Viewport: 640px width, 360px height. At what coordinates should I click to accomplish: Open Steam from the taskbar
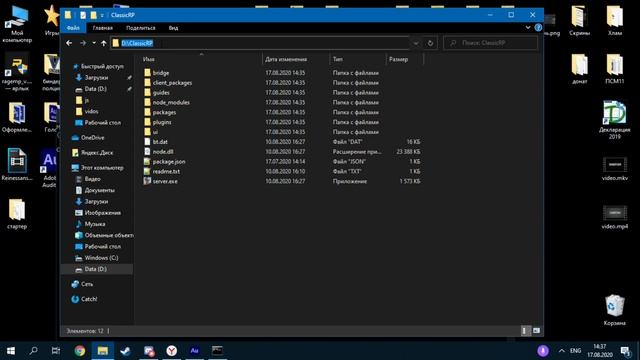point(125,351)
